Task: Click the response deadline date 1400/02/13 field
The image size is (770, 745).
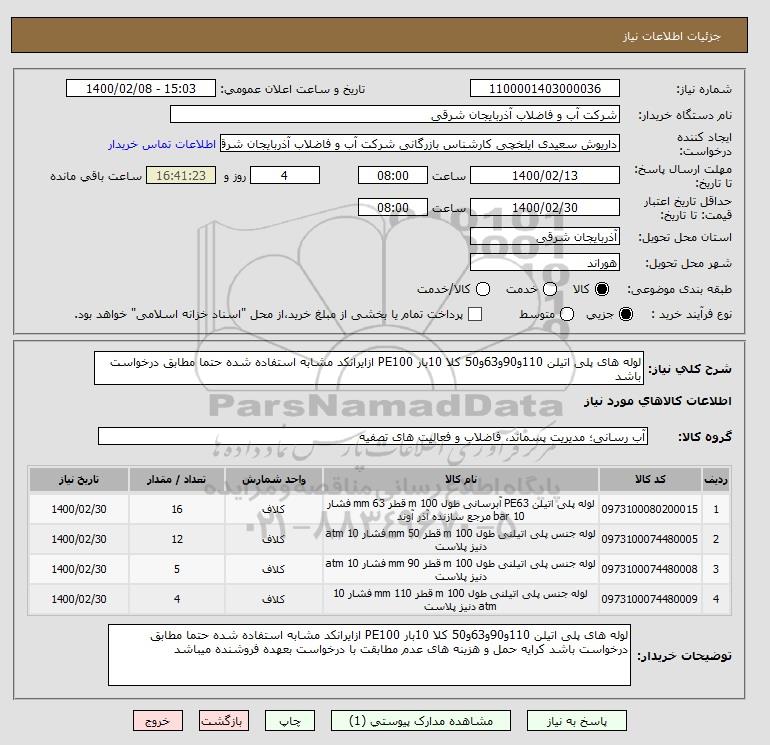Action: pos(545,175)
